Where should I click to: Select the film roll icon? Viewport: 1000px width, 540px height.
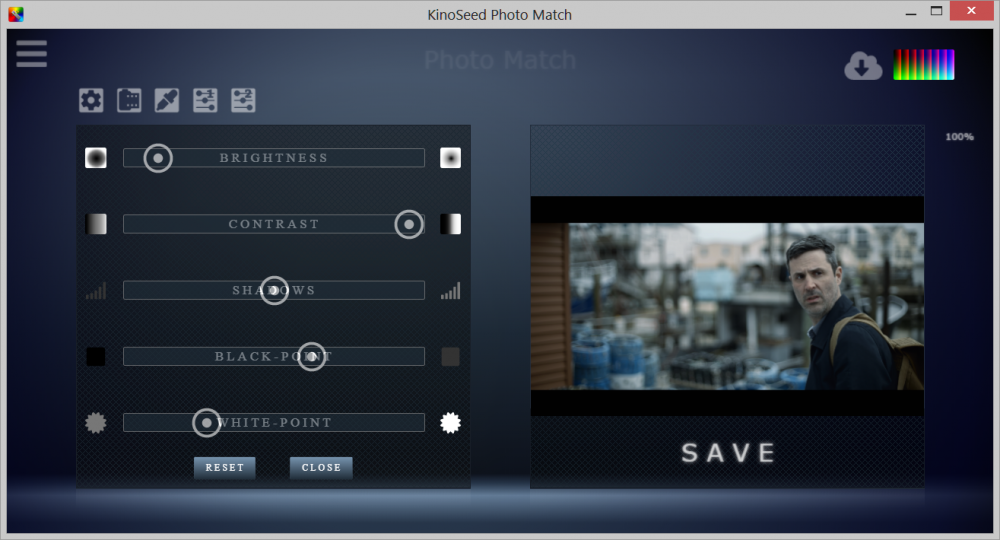pyautogui.click(x=129, y=100)
